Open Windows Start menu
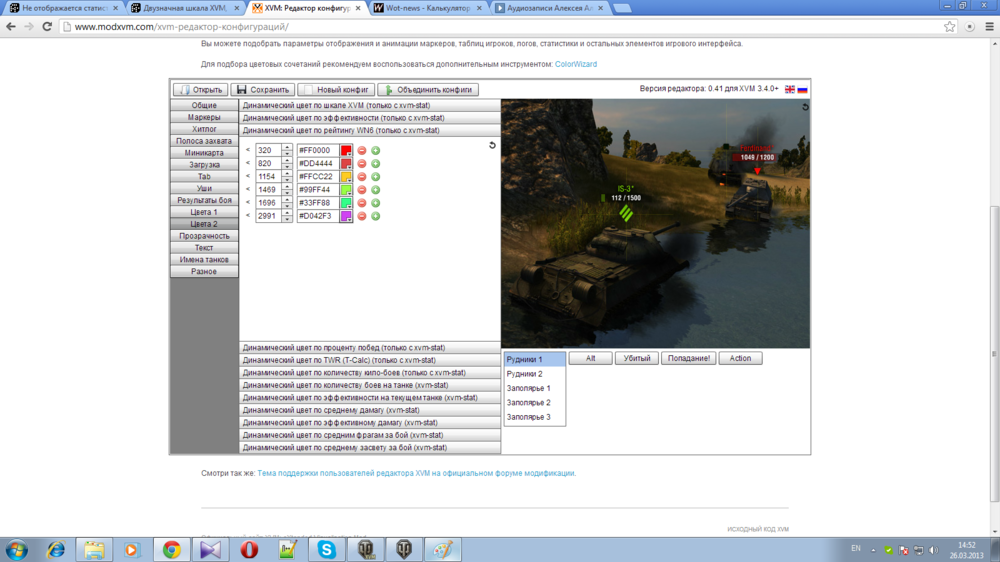 coord(17,549)
